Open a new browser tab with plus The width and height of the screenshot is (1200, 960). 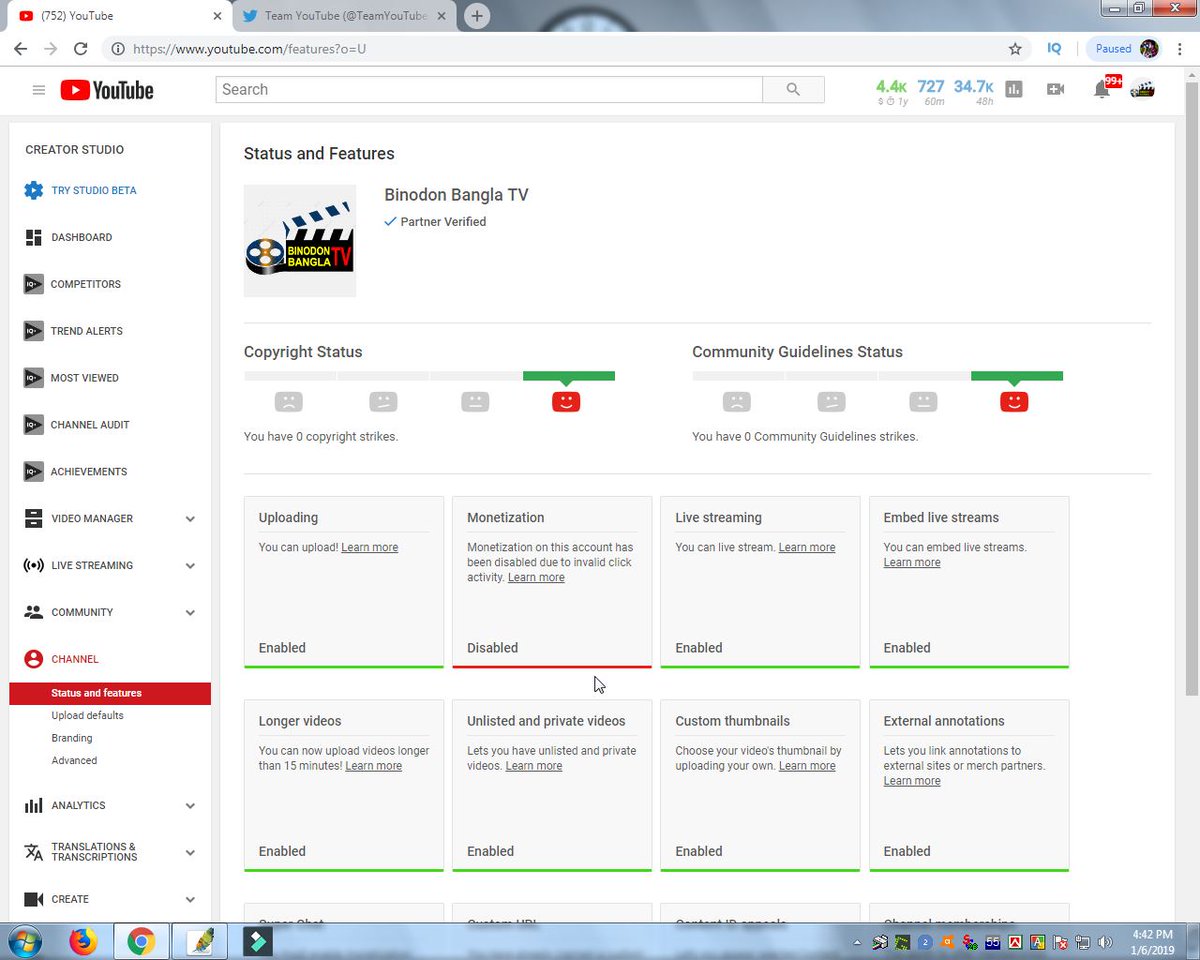[477, 16]
